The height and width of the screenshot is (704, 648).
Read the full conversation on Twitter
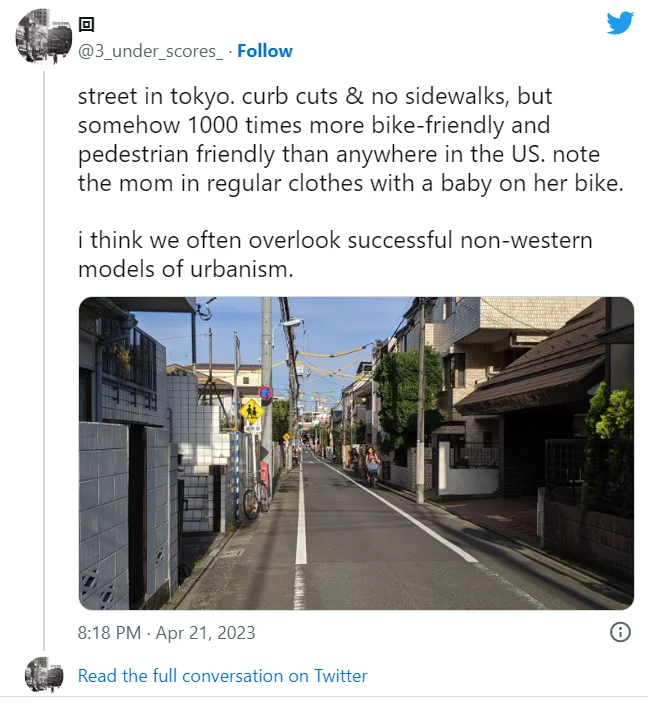(222, 676)
